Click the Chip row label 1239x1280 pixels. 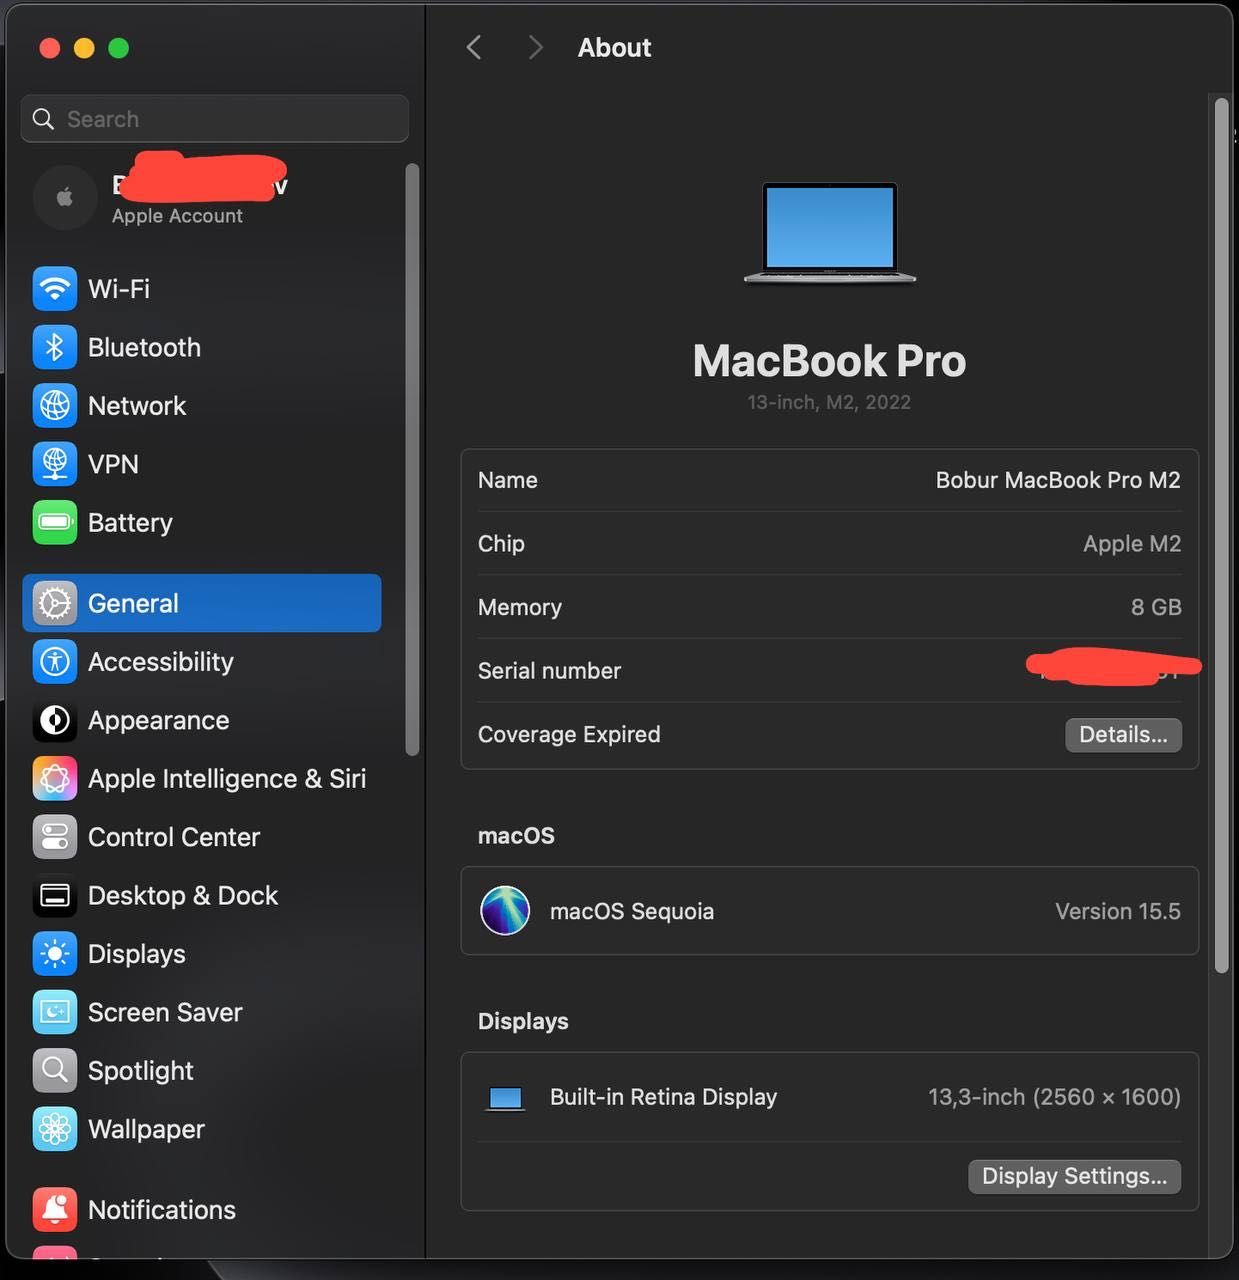click(501, 544)
